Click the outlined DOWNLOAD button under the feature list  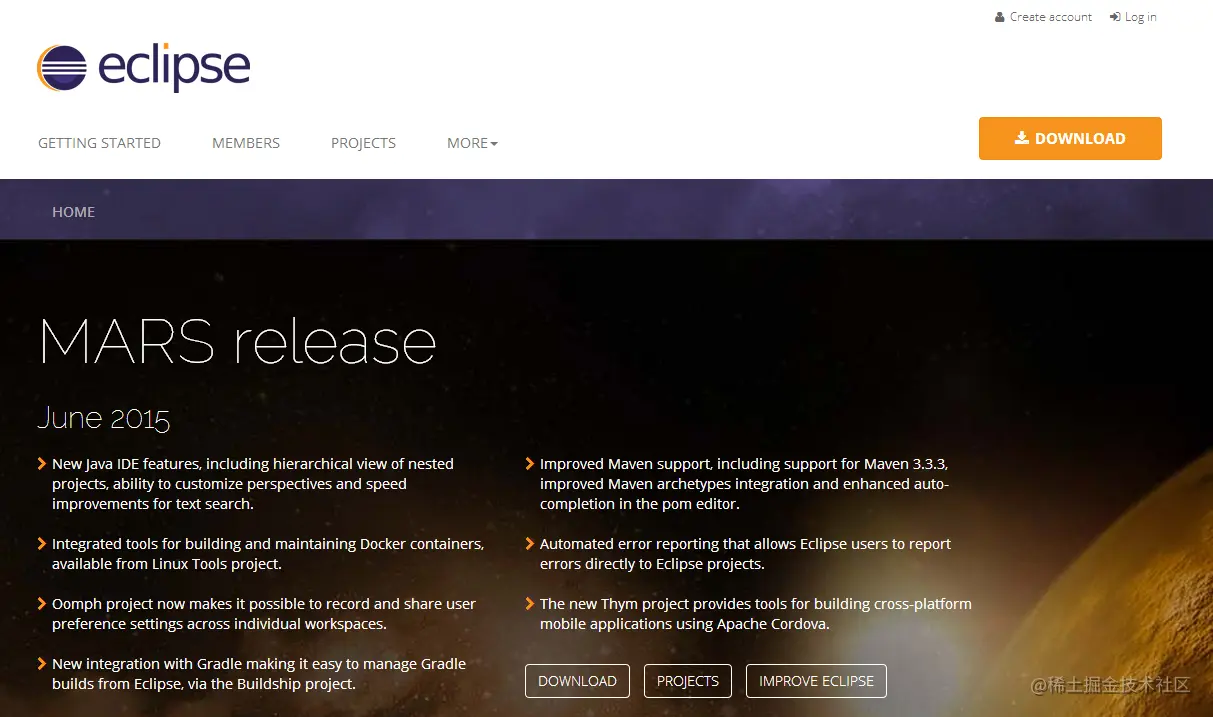tap(577, 681)
